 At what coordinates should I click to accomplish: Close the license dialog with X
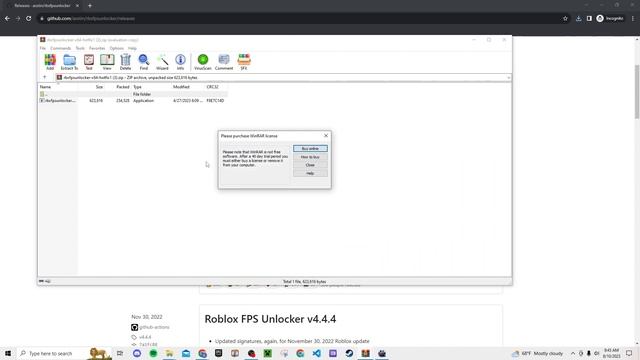click(x=326, y=136)
